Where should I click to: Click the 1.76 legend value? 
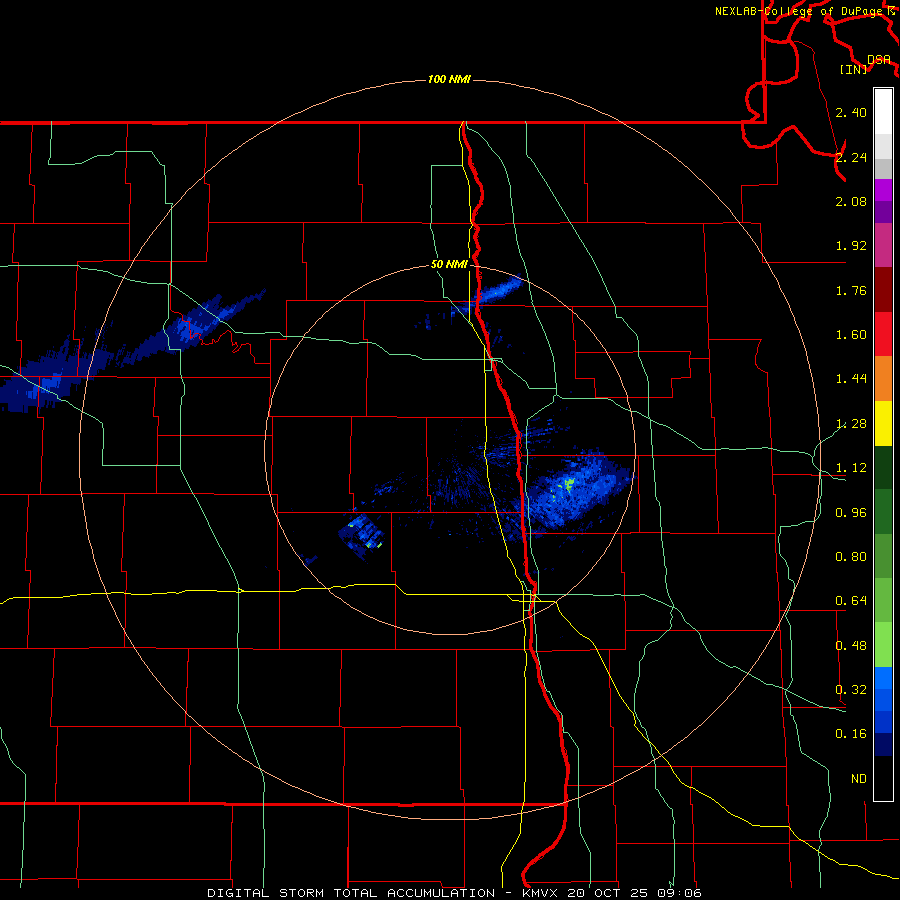851,290
